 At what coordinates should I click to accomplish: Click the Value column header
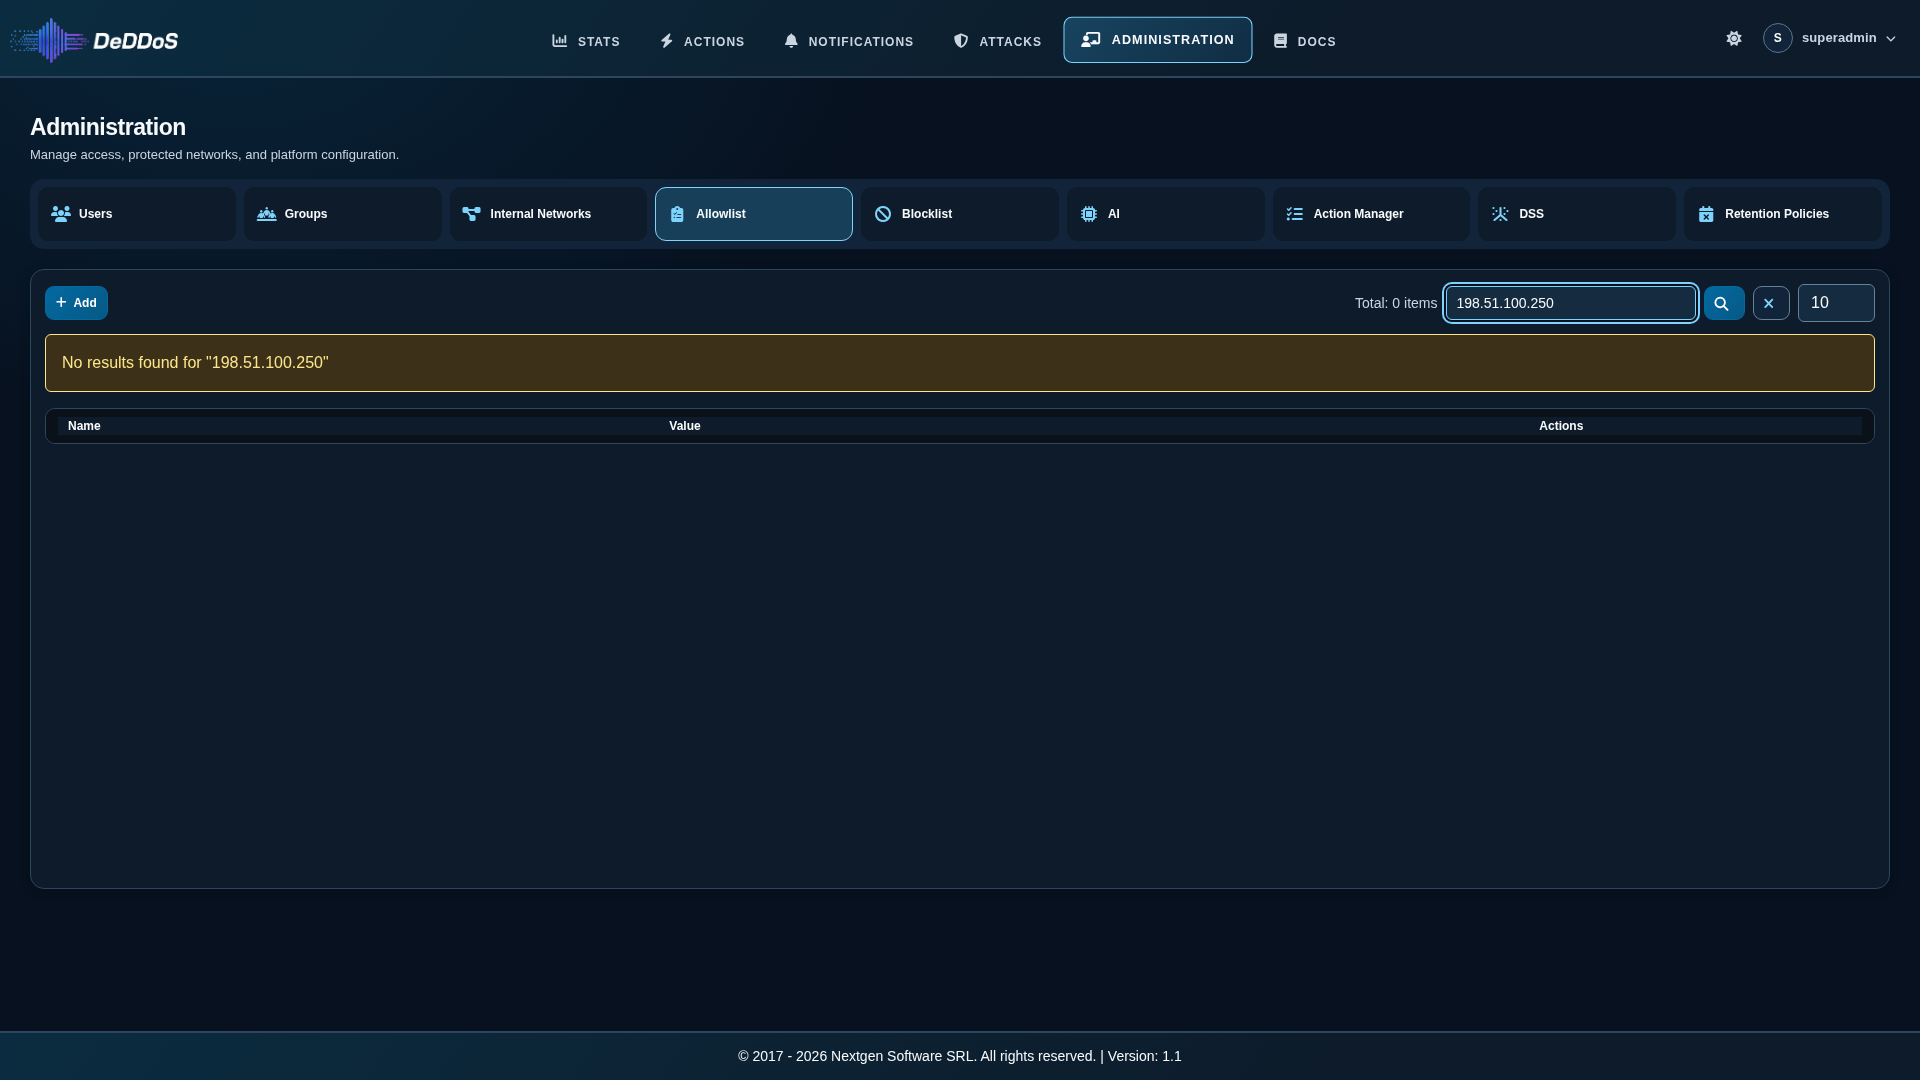coord(685,426)
